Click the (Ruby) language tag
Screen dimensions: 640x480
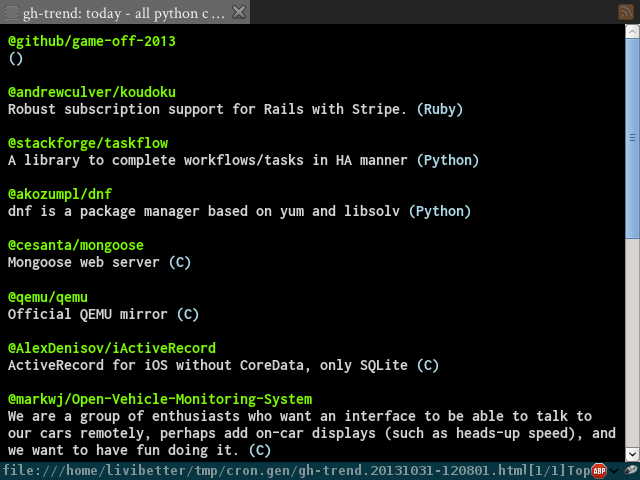440,109
